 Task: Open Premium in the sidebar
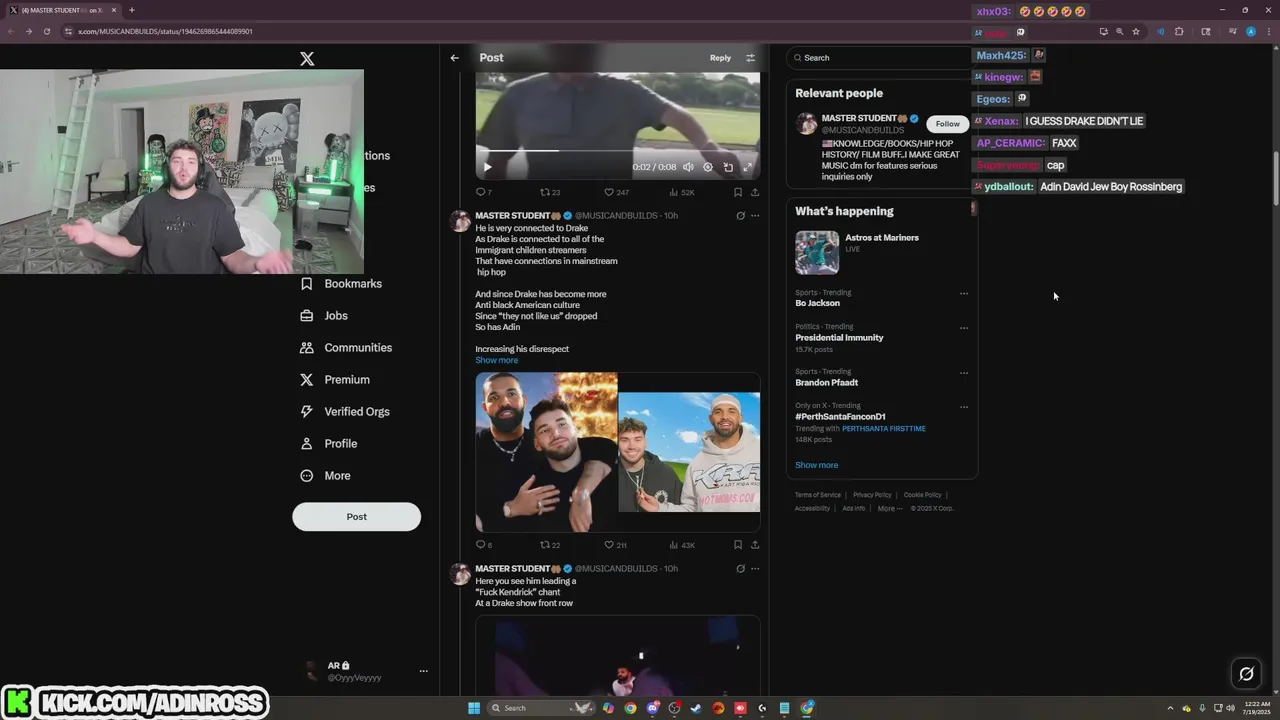point(335,380)
